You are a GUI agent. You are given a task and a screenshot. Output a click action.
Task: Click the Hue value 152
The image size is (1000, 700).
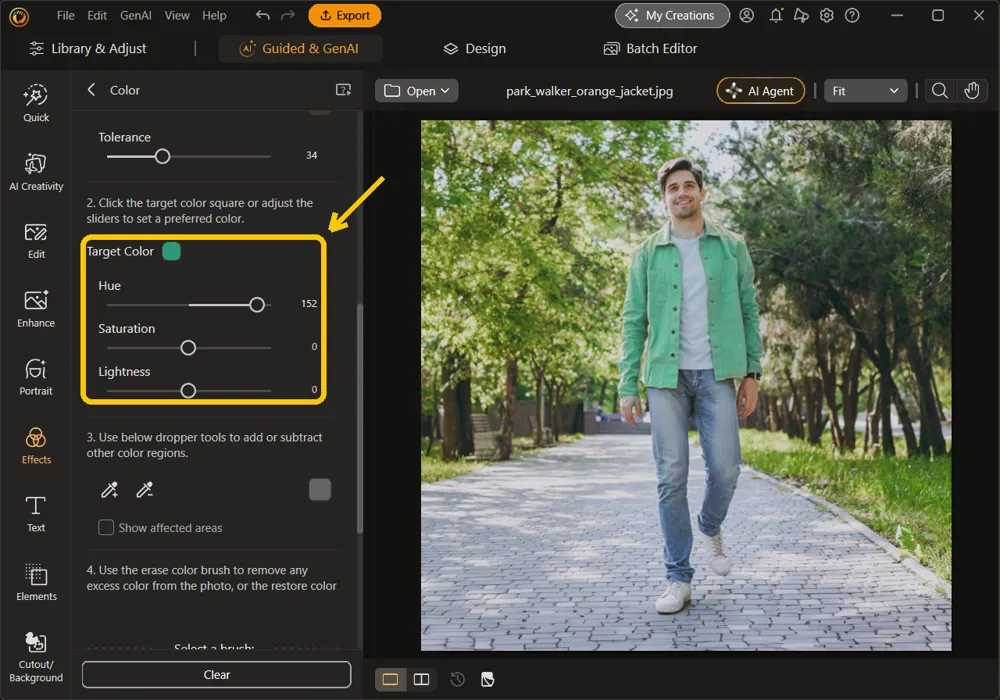pyautogui.click(x=309, y=303)
